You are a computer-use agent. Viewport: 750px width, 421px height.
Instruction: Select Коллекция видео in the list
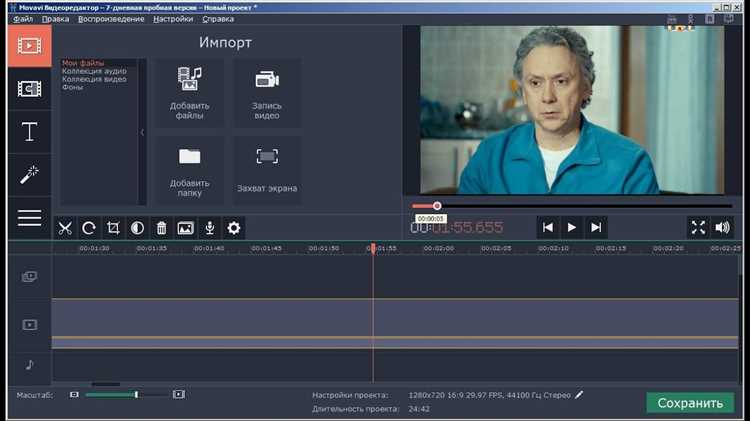tap(94, 79)
